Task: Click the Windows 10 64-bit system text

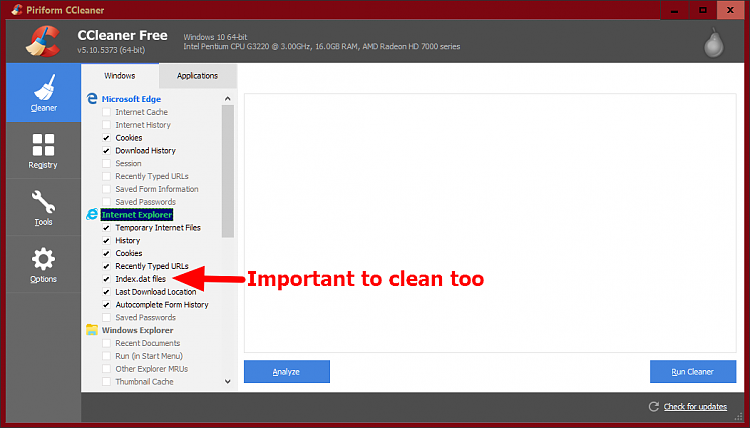Action: (215, 37)
